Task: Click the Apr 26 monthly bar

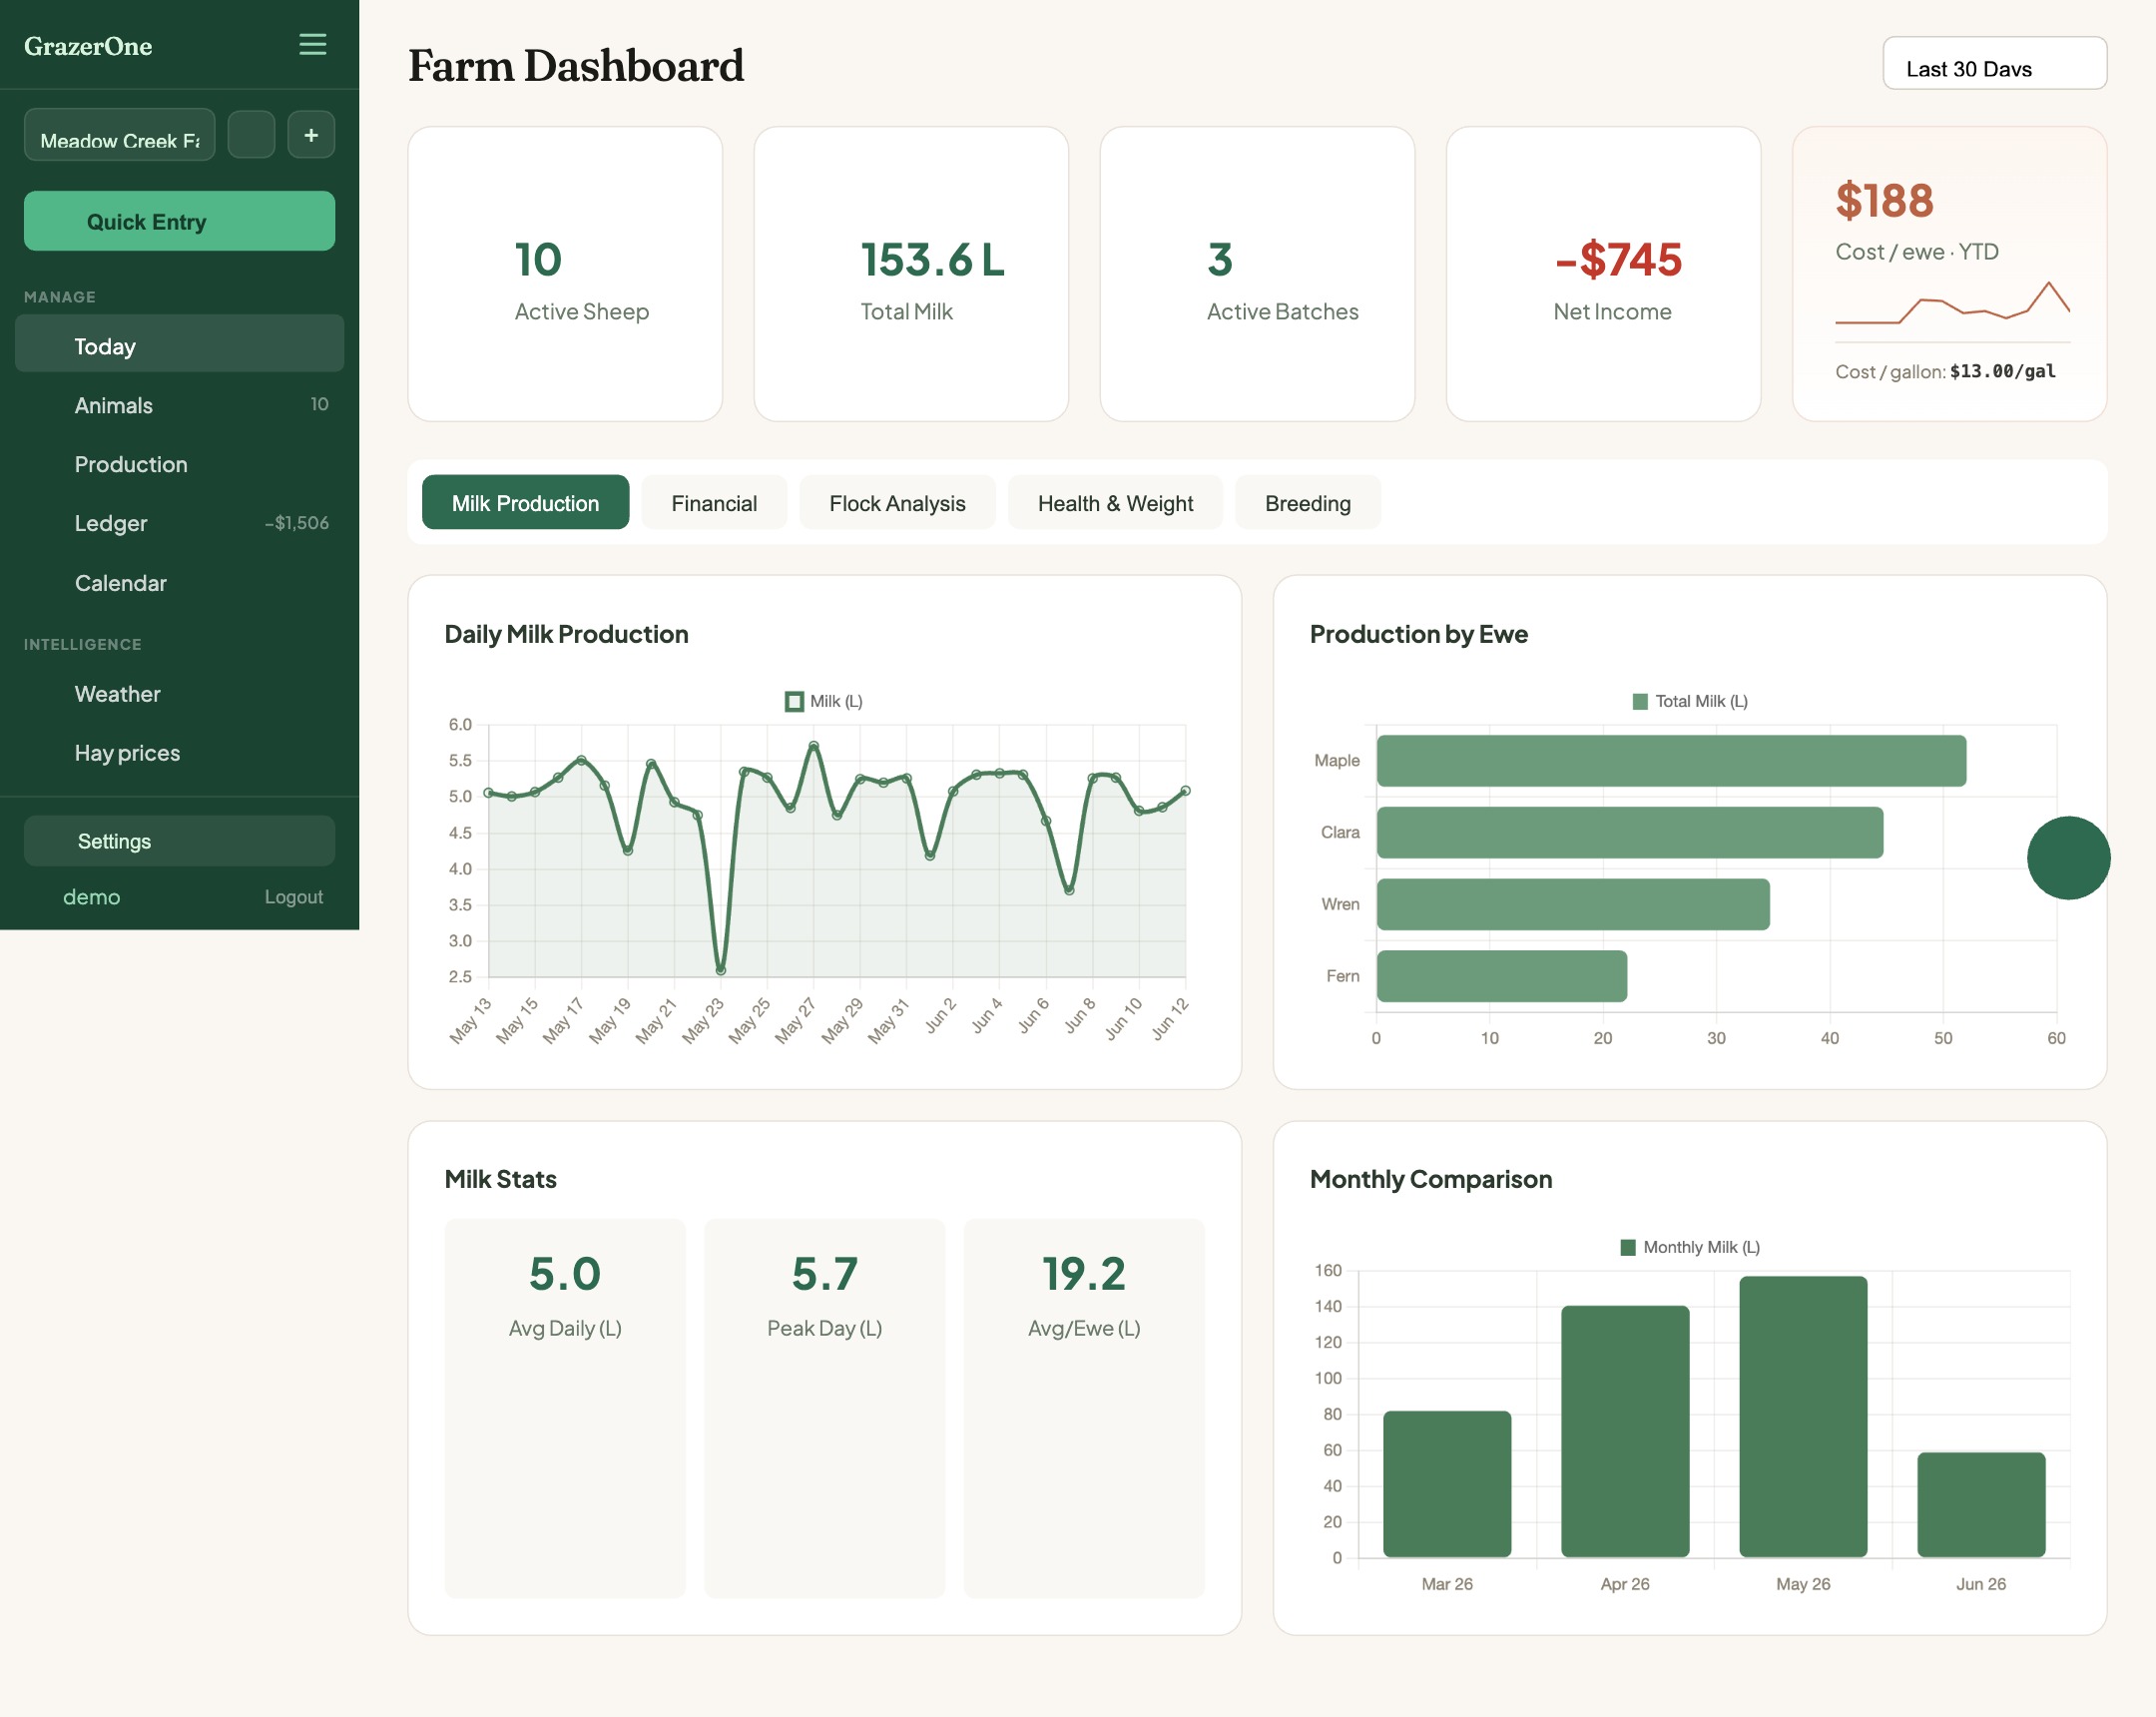Action: click(x=1625, y=1431)
